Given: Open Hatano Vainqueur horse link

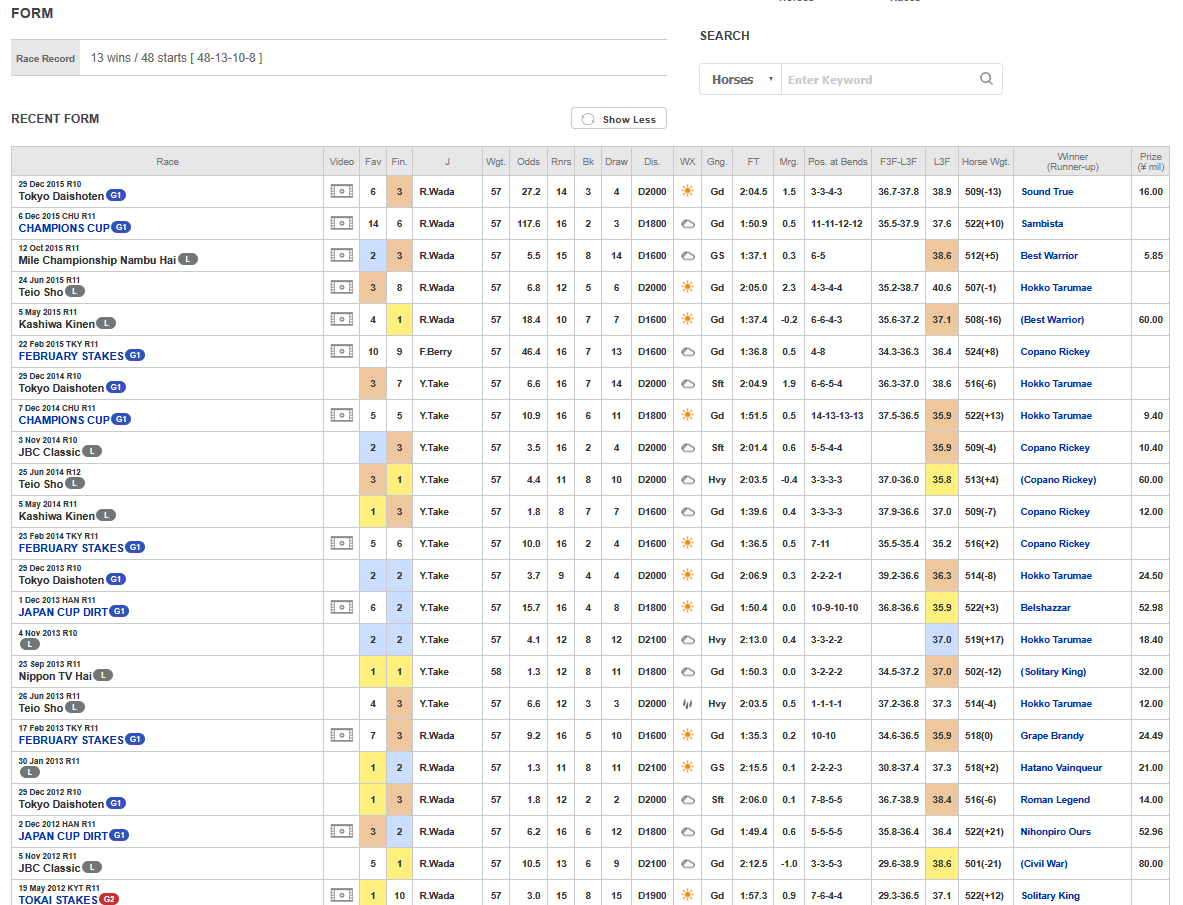Looking at the screenshot, I should [x=1061, y=768].
